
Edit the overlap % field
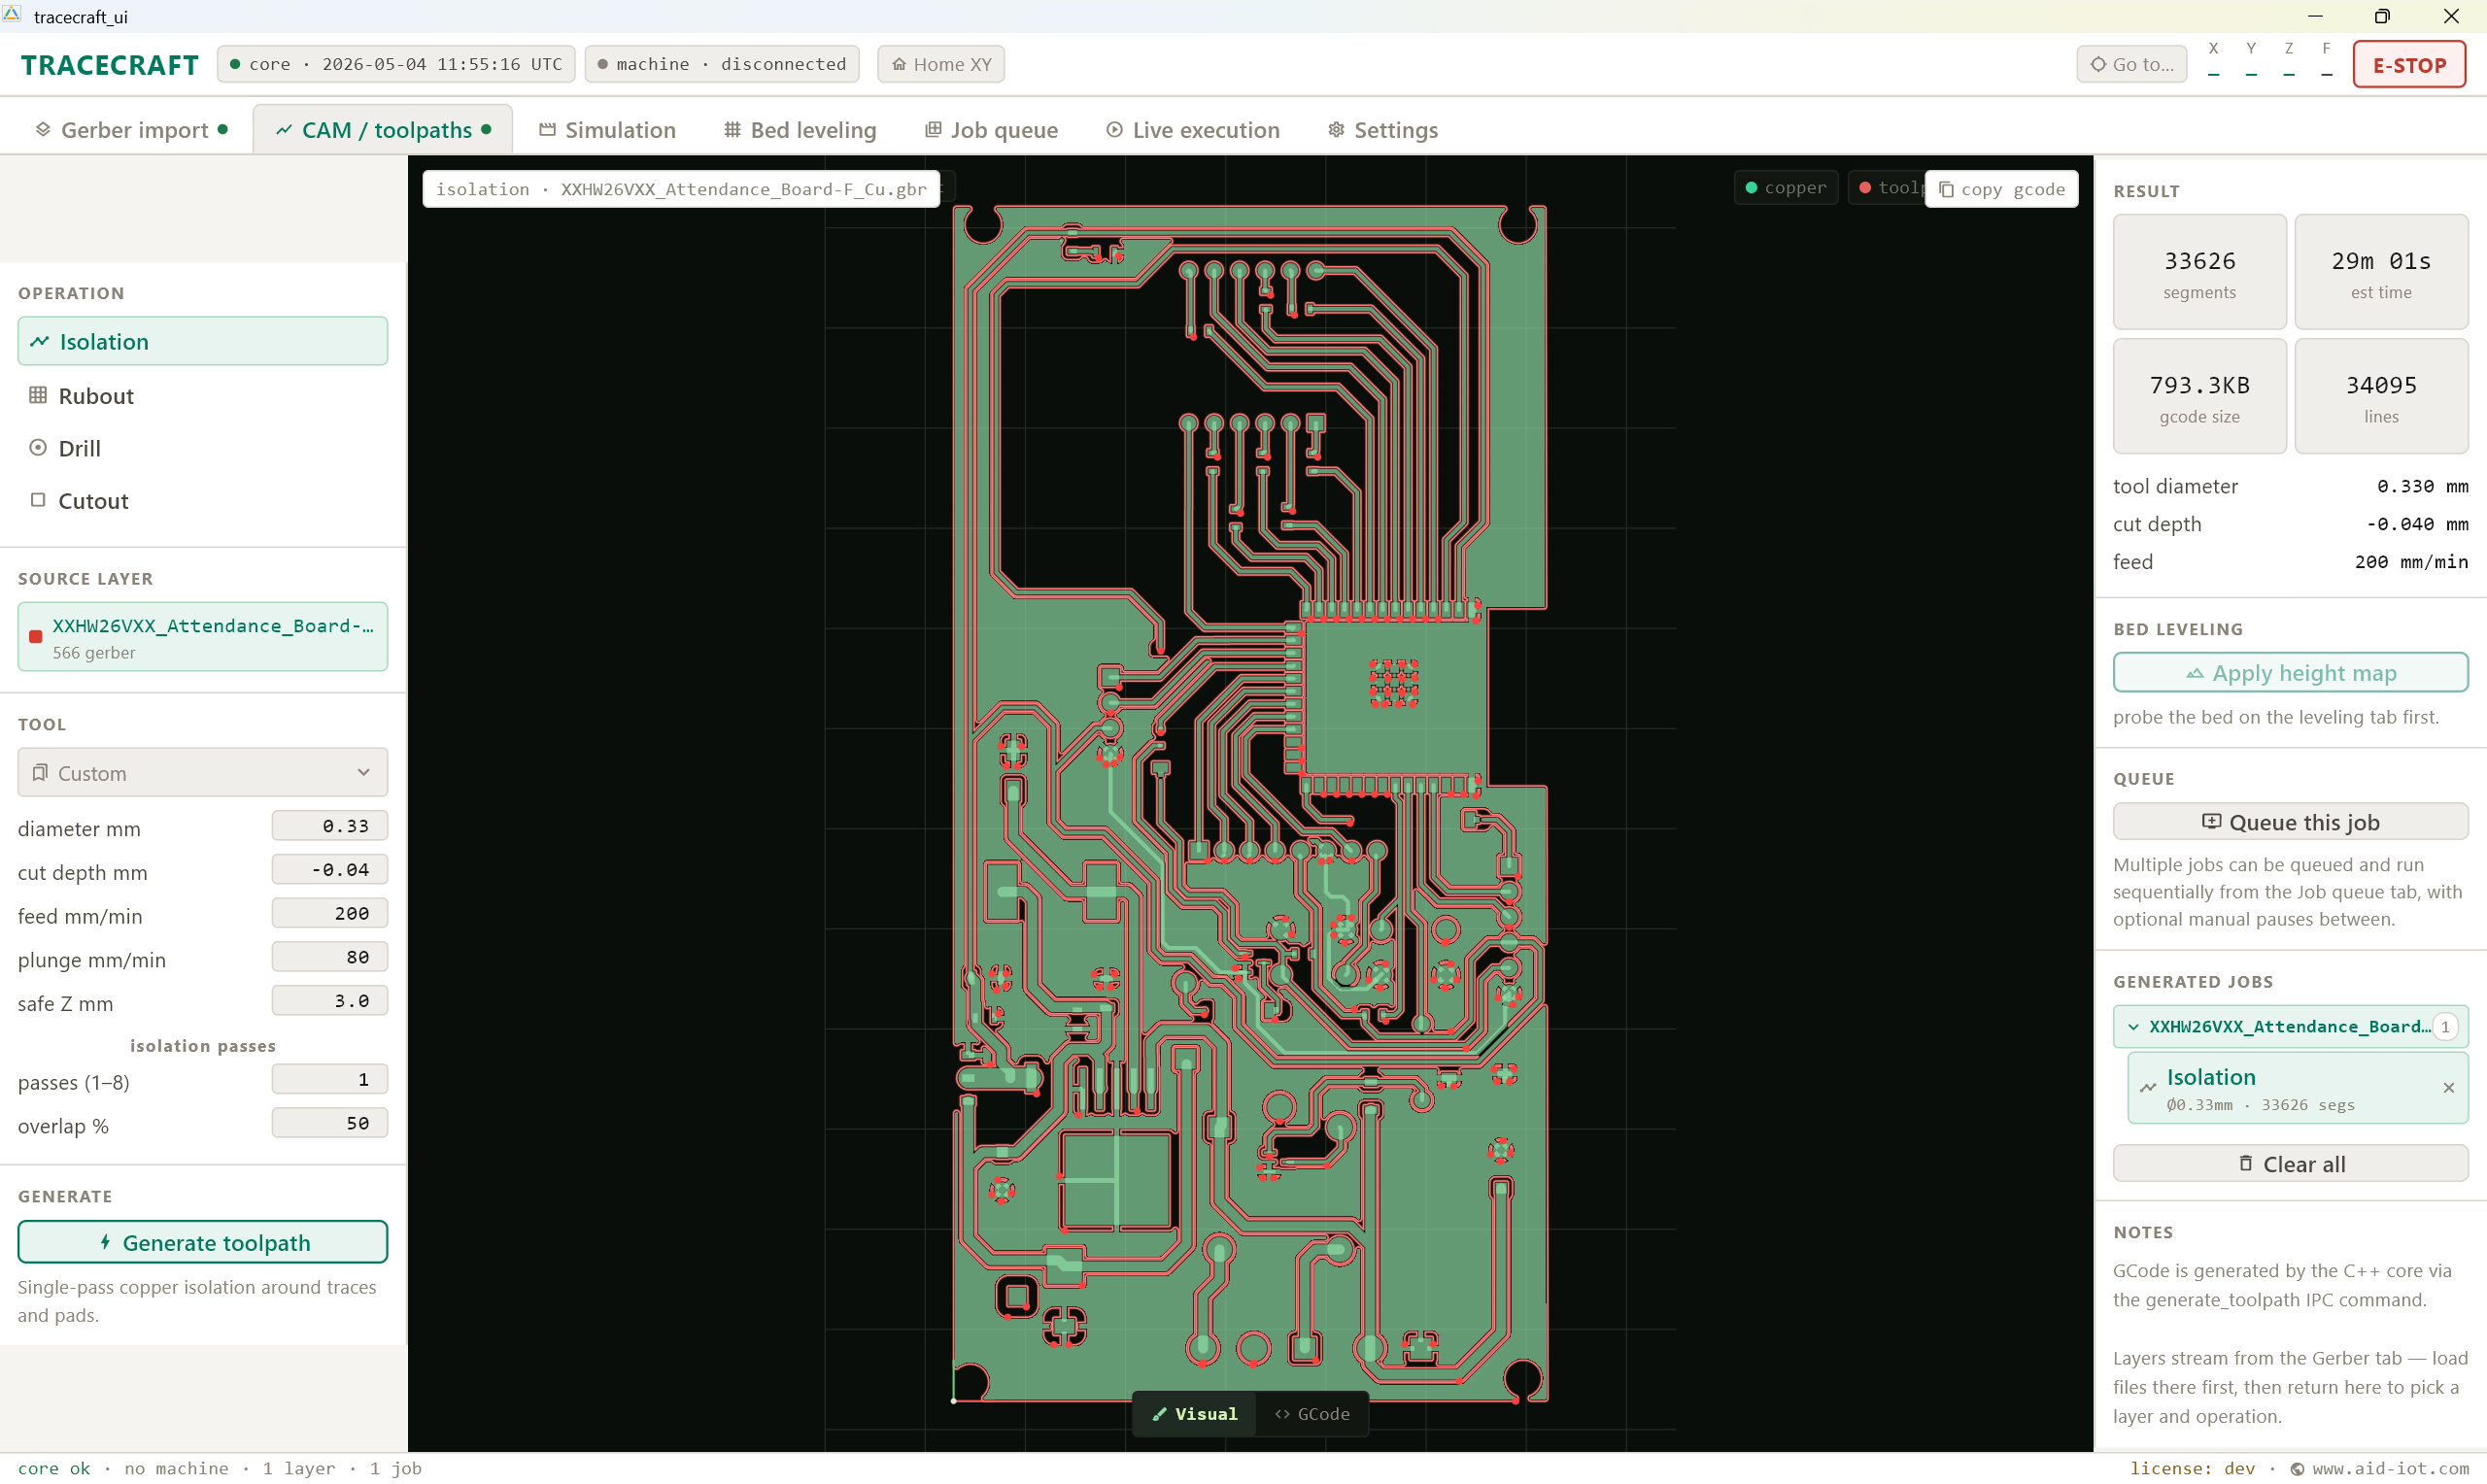[329, 1123]
